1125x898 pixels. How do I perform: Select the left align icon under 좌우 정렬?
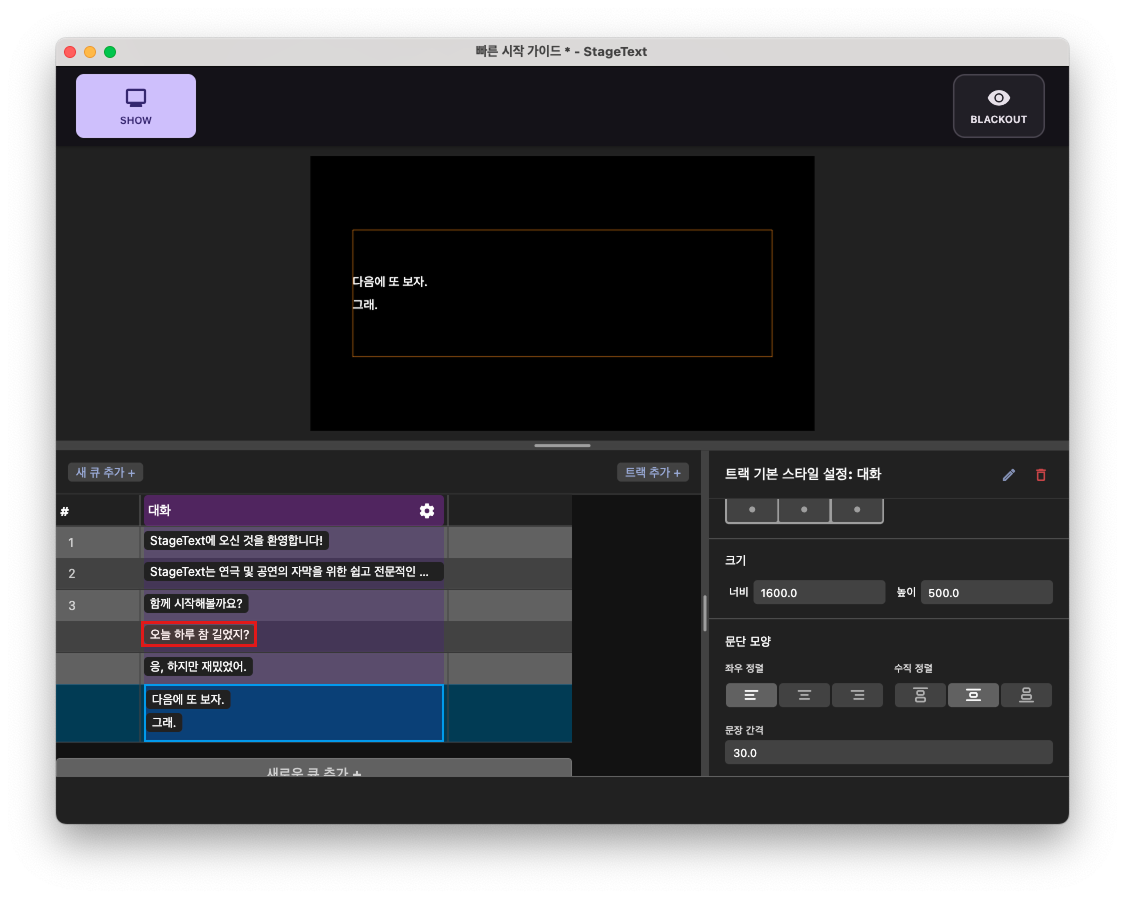point(751,695)
